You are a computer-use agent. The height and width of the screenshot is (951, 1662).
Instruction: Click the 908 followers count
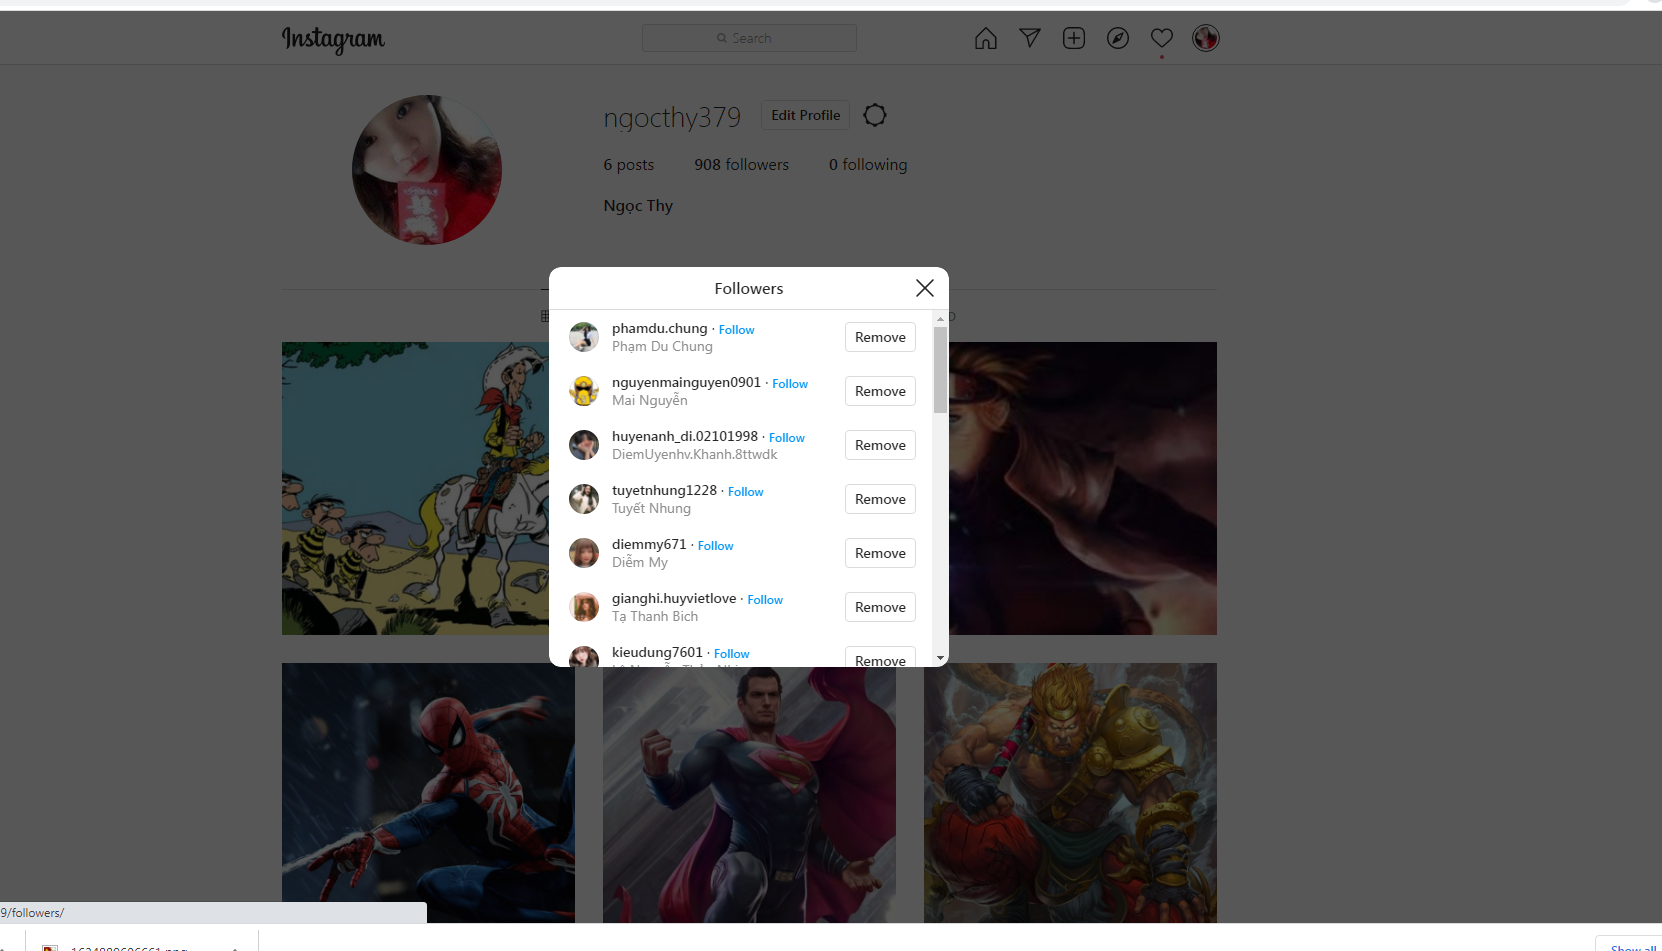point(741,165)
